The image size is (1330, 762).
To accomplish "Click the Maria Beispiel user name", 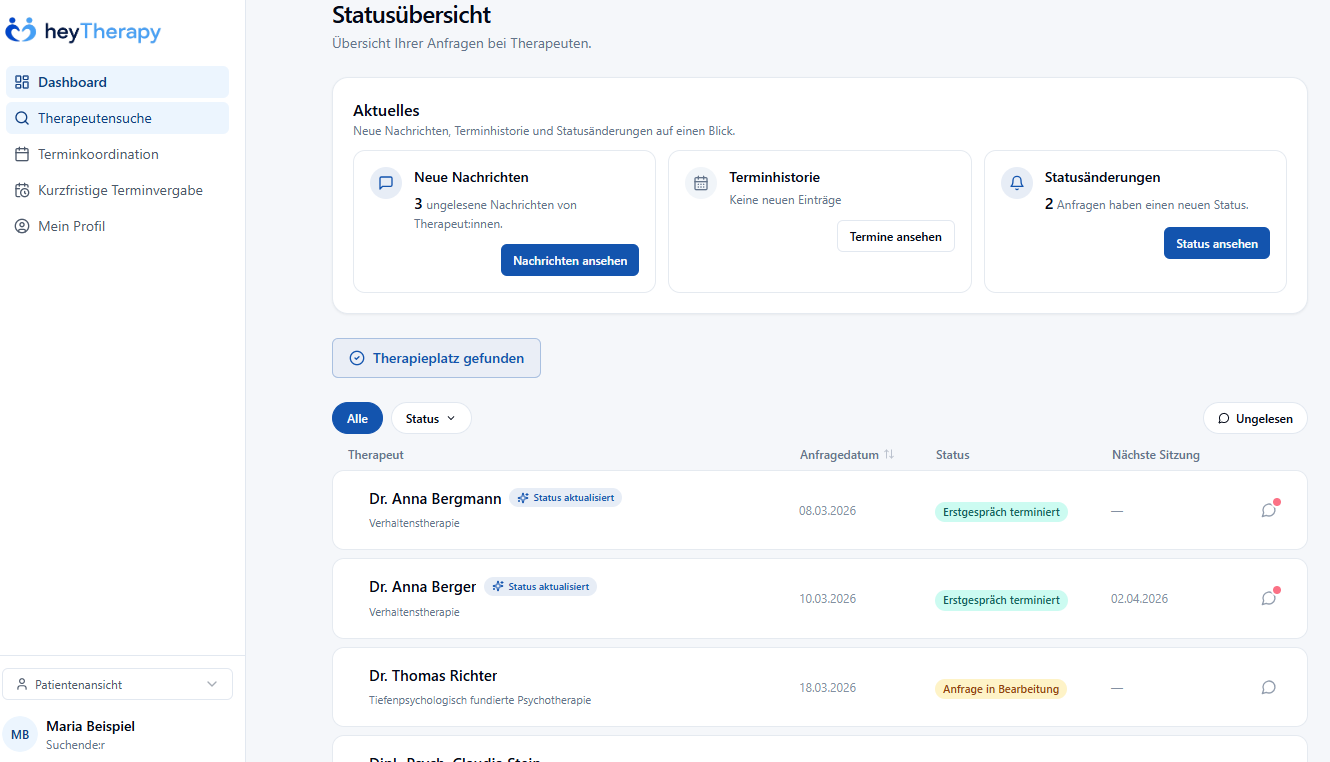I will tap(90, 726).
